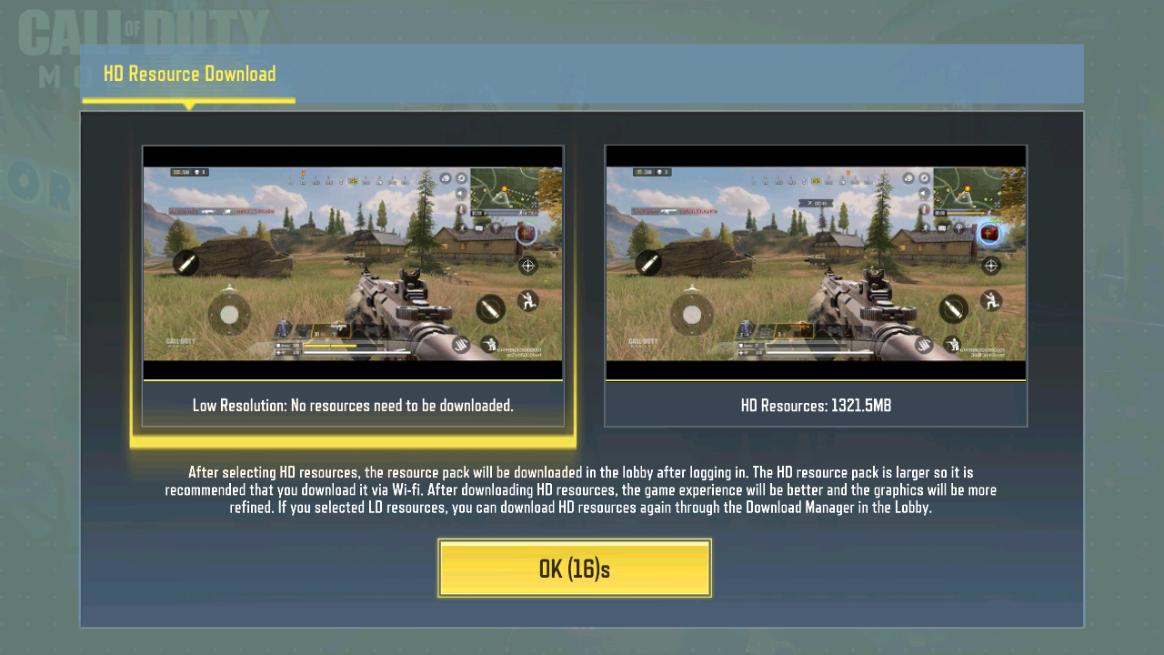The image size is (1164, 655).
Task: Tap aim crosshair icon in Low Resolution preview
Action: [x=528, y=265]
